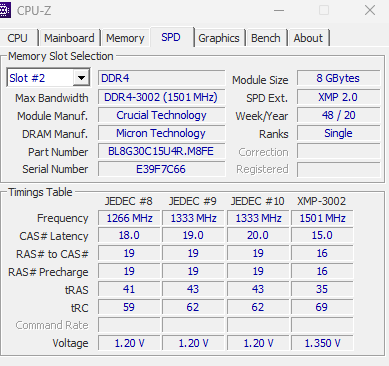Click the CAS# Latency value 19.0
This screenshot has width=389, height=366.
click(x=193, y=235)
